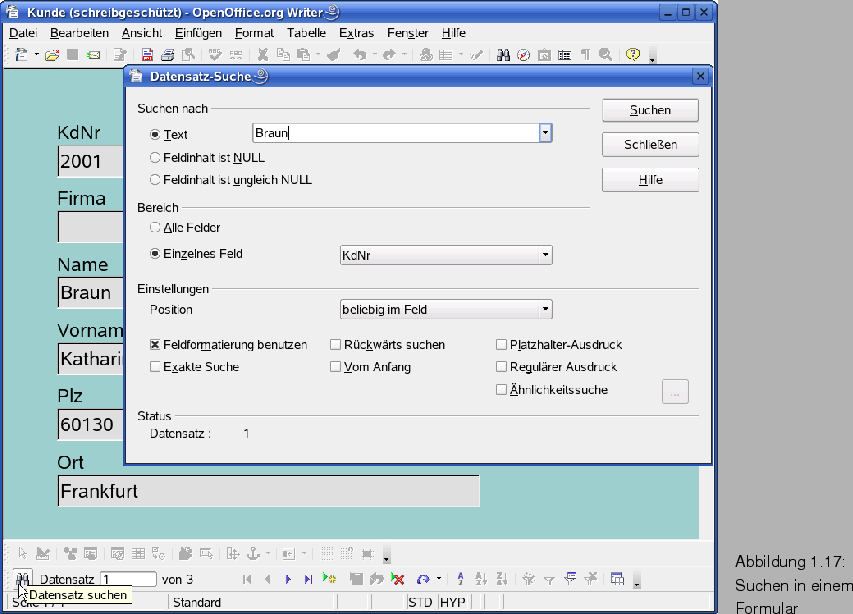Expand the search text history dropdown
Viewport: 853px width, 614px height.
click(x=545, y=133)
